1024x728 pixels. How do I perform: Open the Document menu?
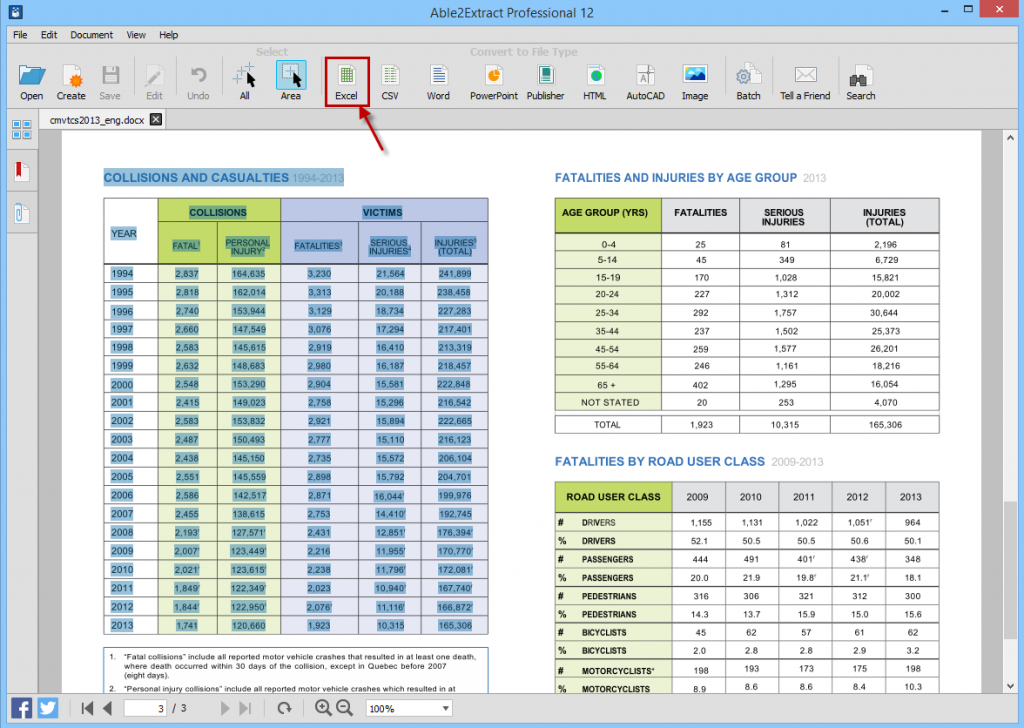pos(91,35)
